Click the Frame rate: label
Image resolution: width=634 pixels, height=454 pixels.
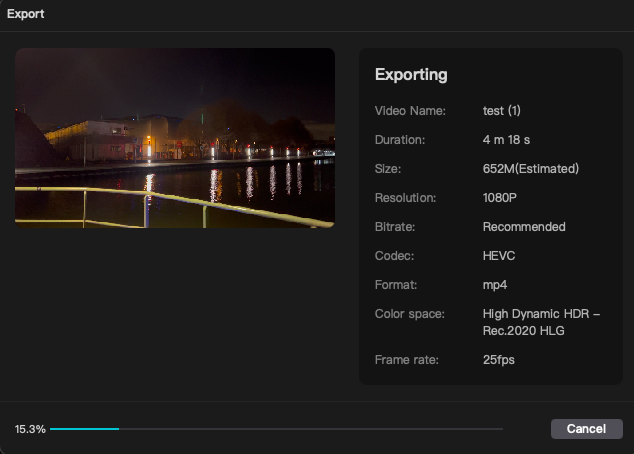tap(407, 360)
